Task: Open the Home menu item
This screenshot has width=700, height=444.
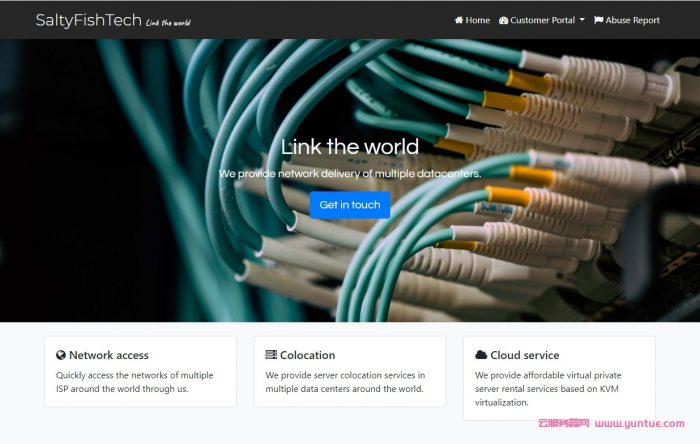Action: (472, 20)
